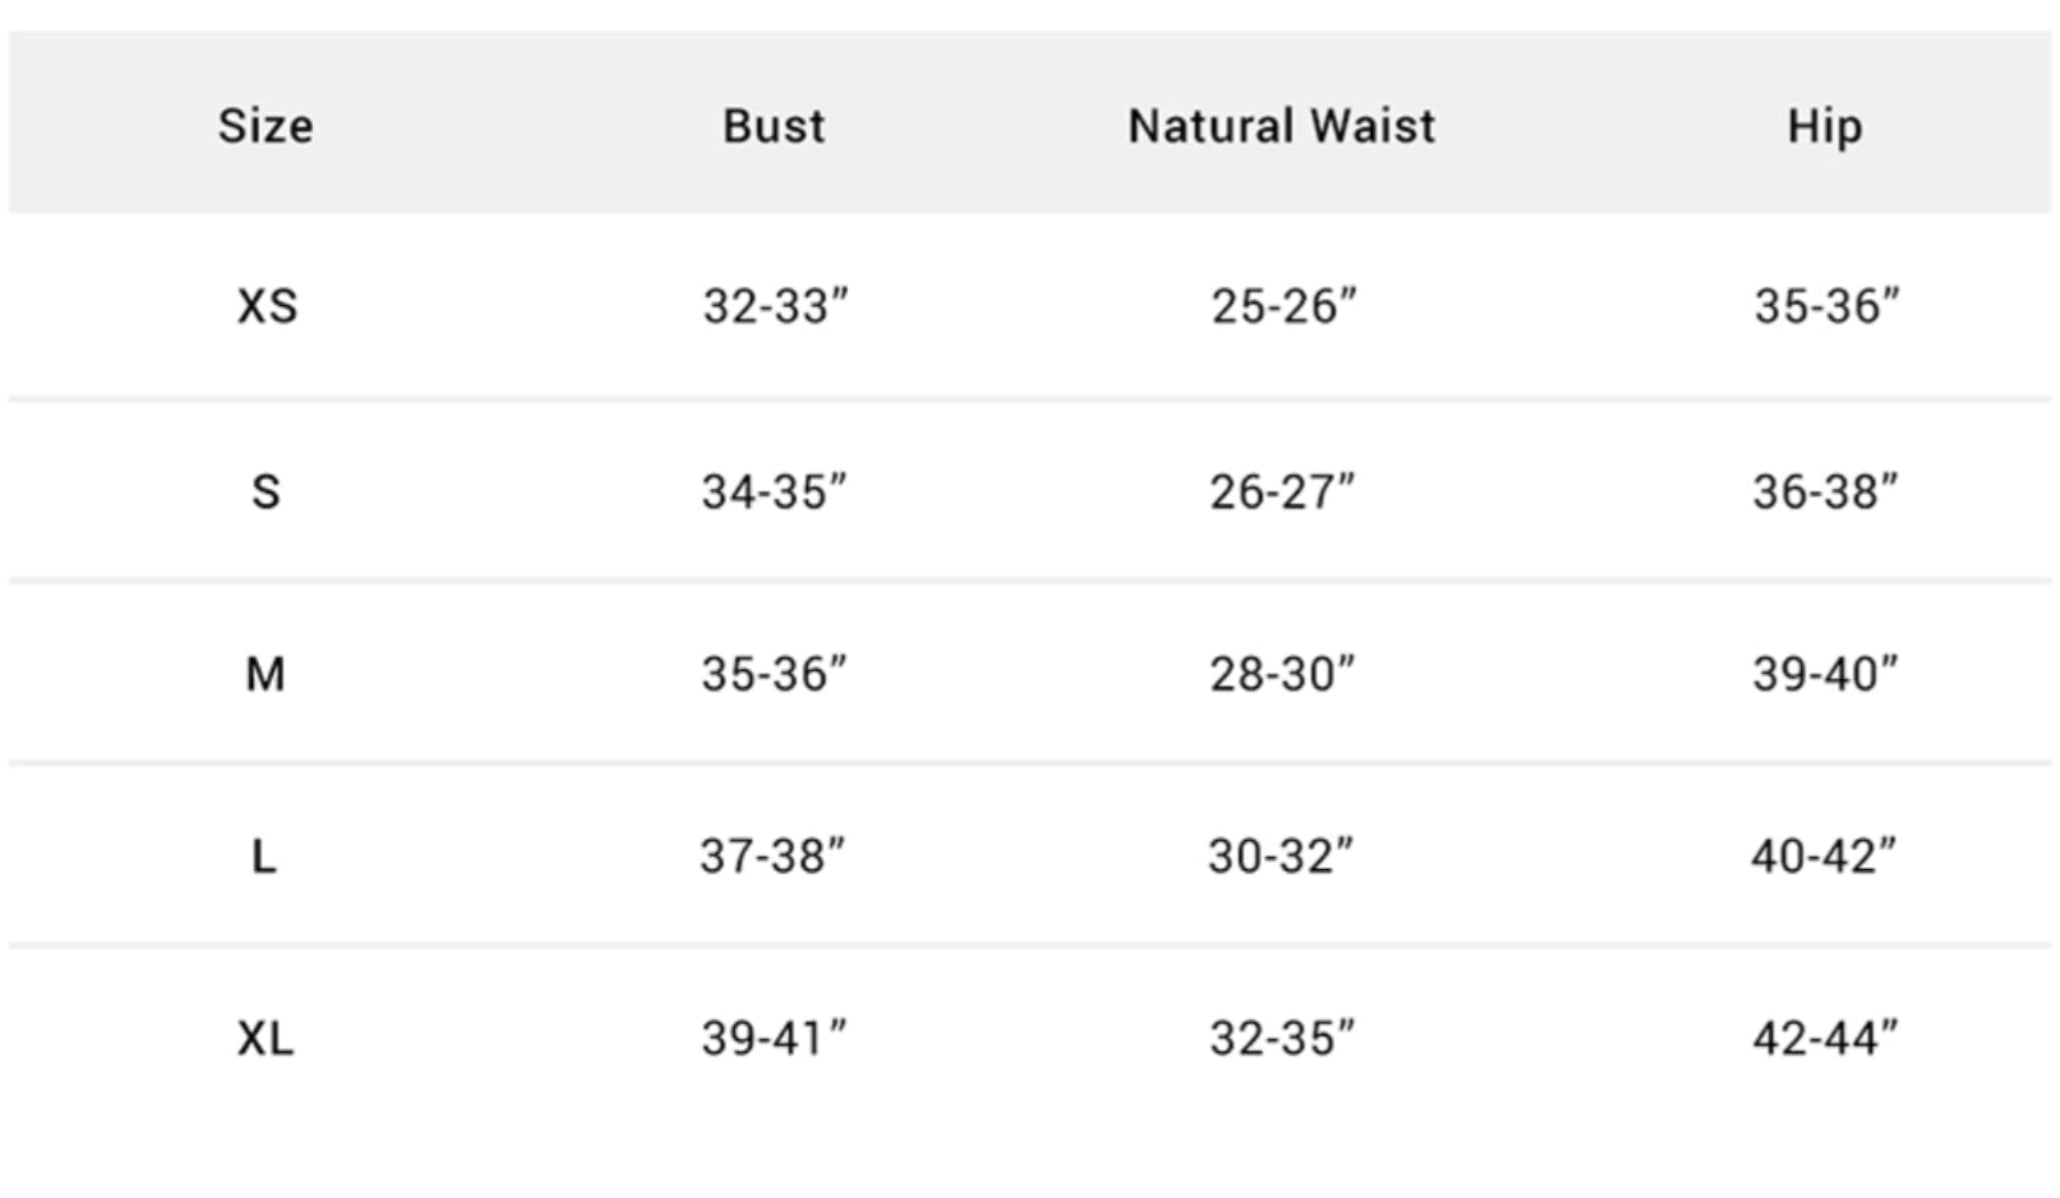Click the XL hip value 42-44"
Image resolution: width=2060 pixels, height=1198 pixels.
tap(1825, 1039)
